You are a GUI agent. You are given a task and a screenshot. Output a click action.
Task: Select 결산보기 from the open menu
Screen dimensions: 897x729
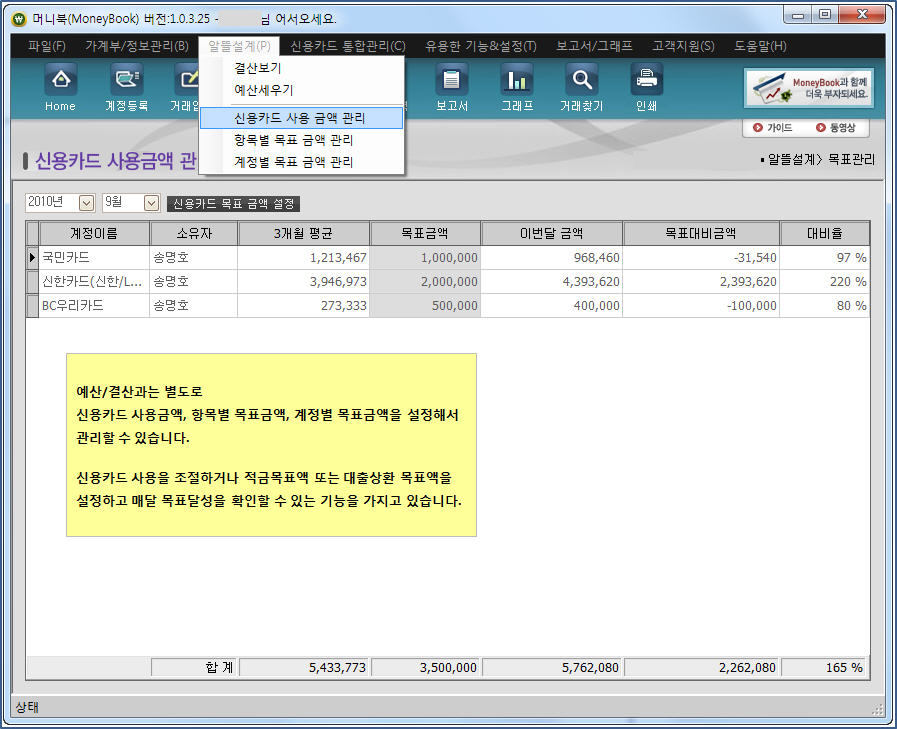(x=257, y=68)
